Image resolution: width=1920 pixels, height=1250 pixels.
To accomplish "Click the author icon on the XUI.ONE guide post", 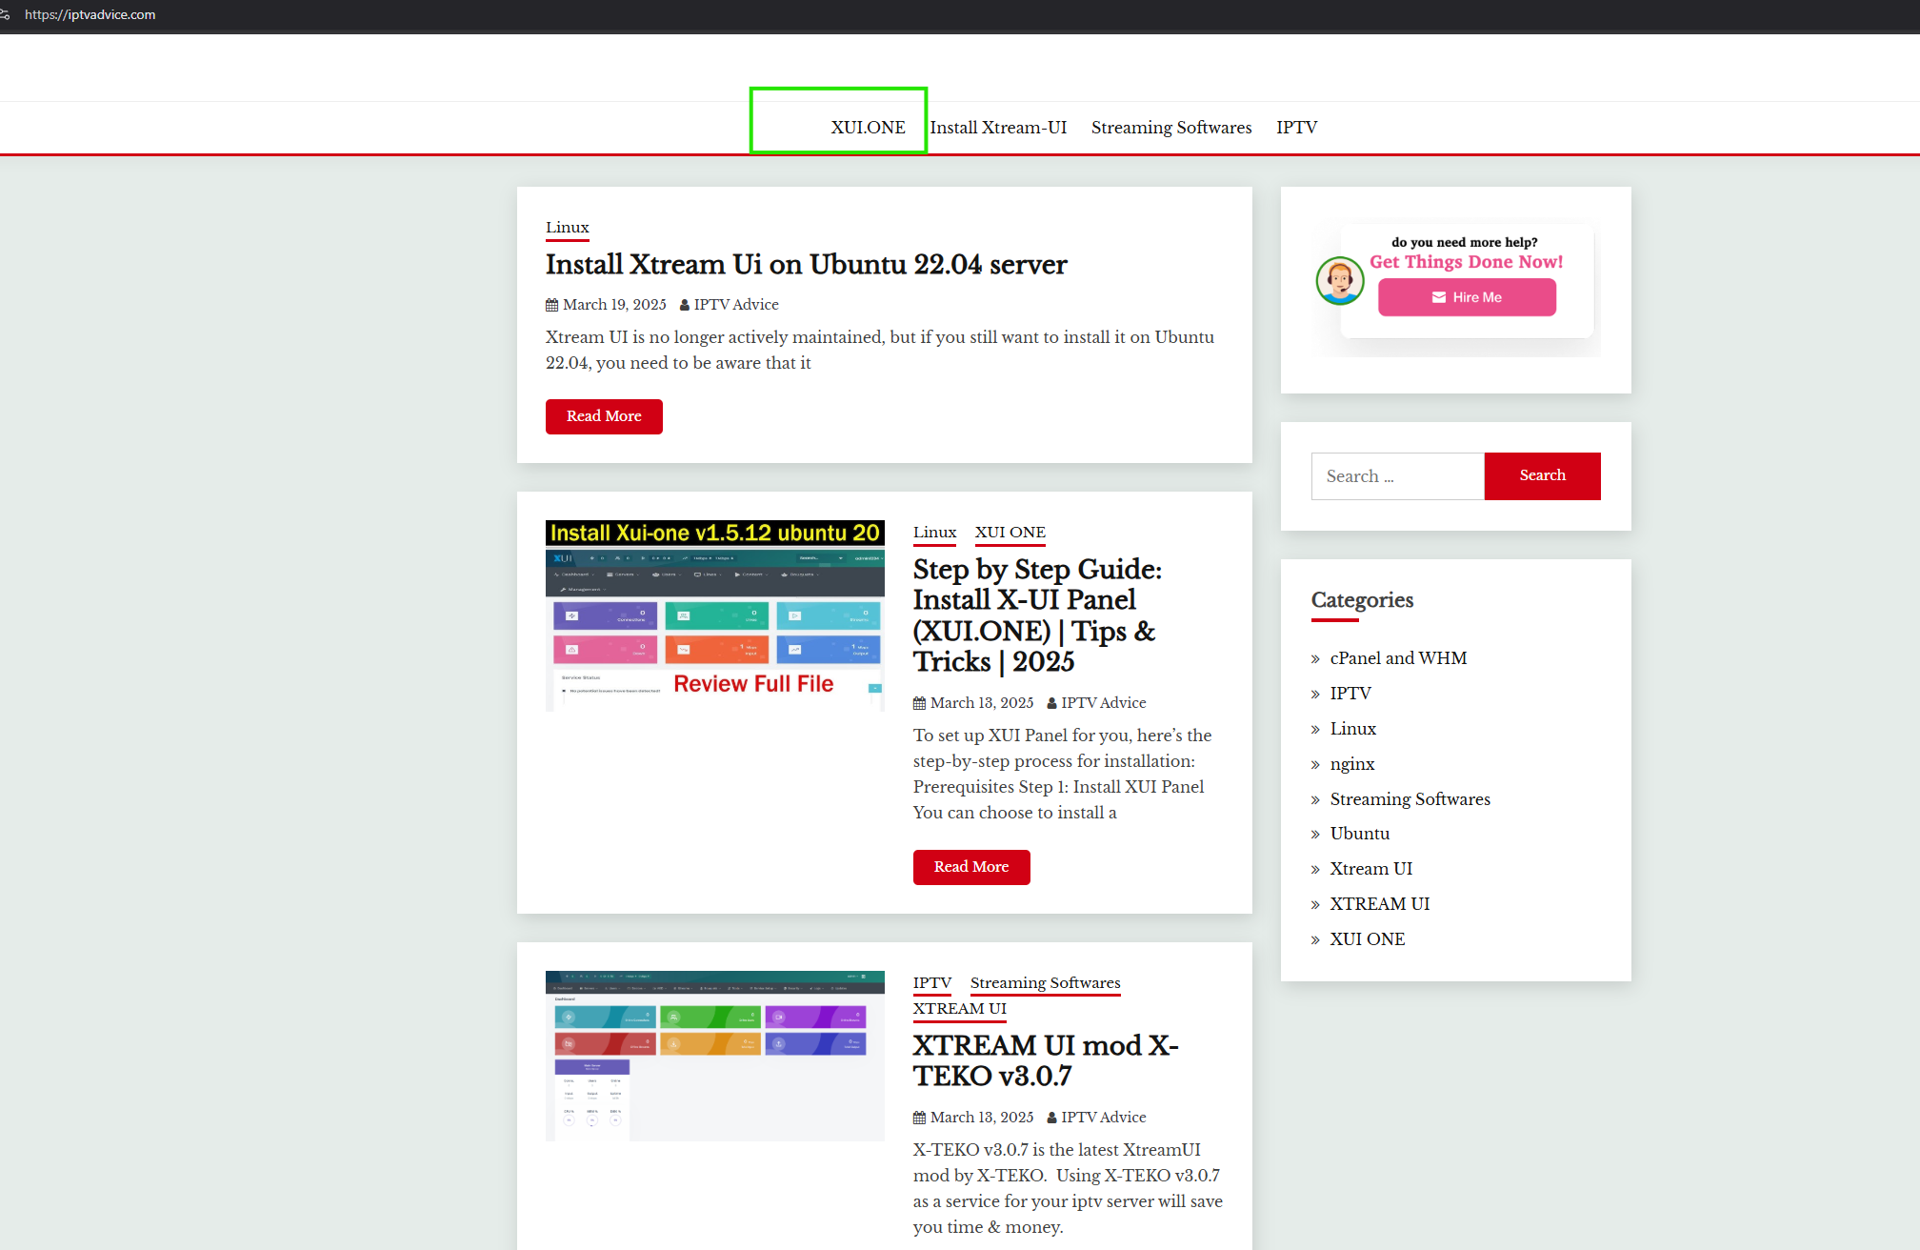I will [1052, 703].
